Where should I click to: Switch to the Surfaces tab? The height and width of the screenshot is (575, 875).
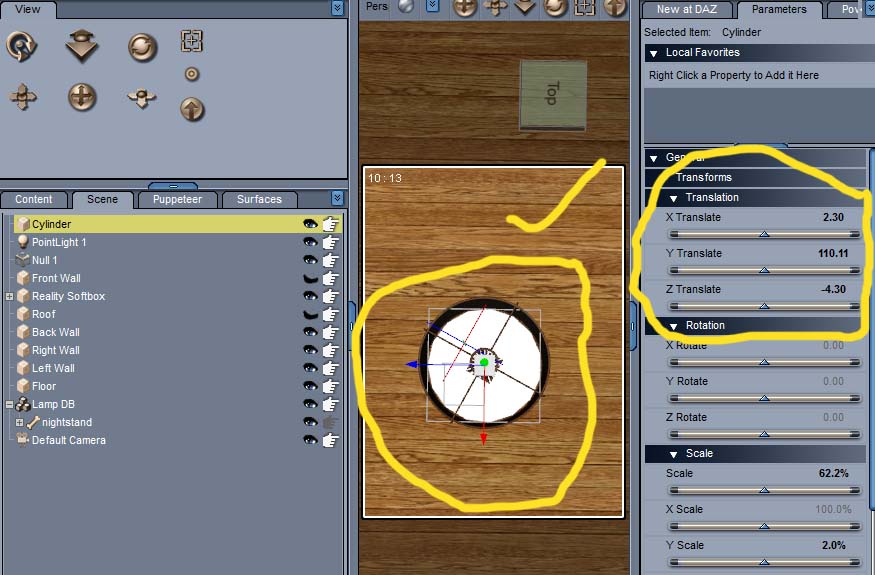click(x=259, y=199)
